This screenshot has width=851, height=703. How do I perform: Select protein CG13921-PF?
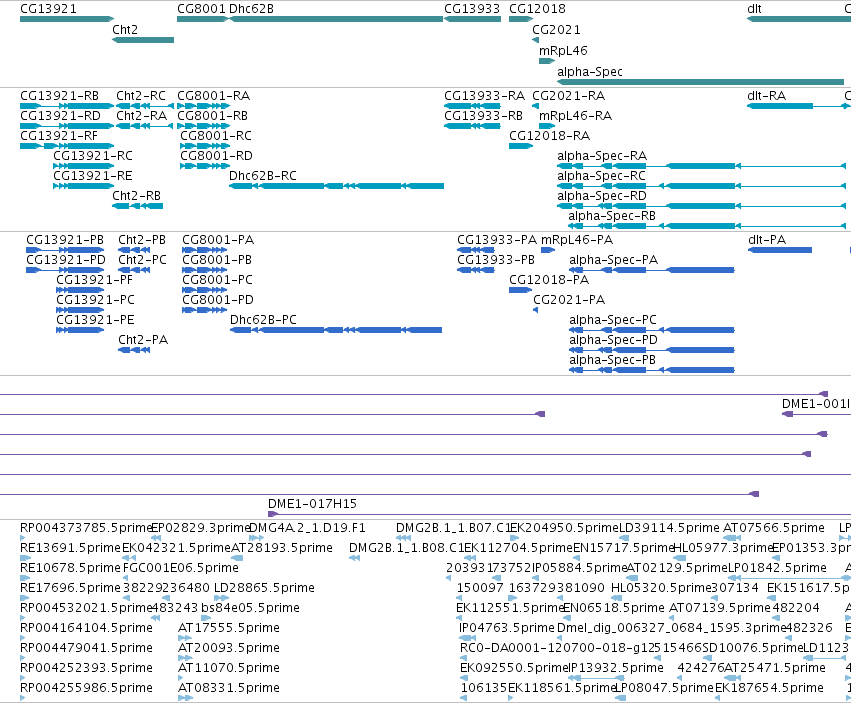click(x=80, y=290)
